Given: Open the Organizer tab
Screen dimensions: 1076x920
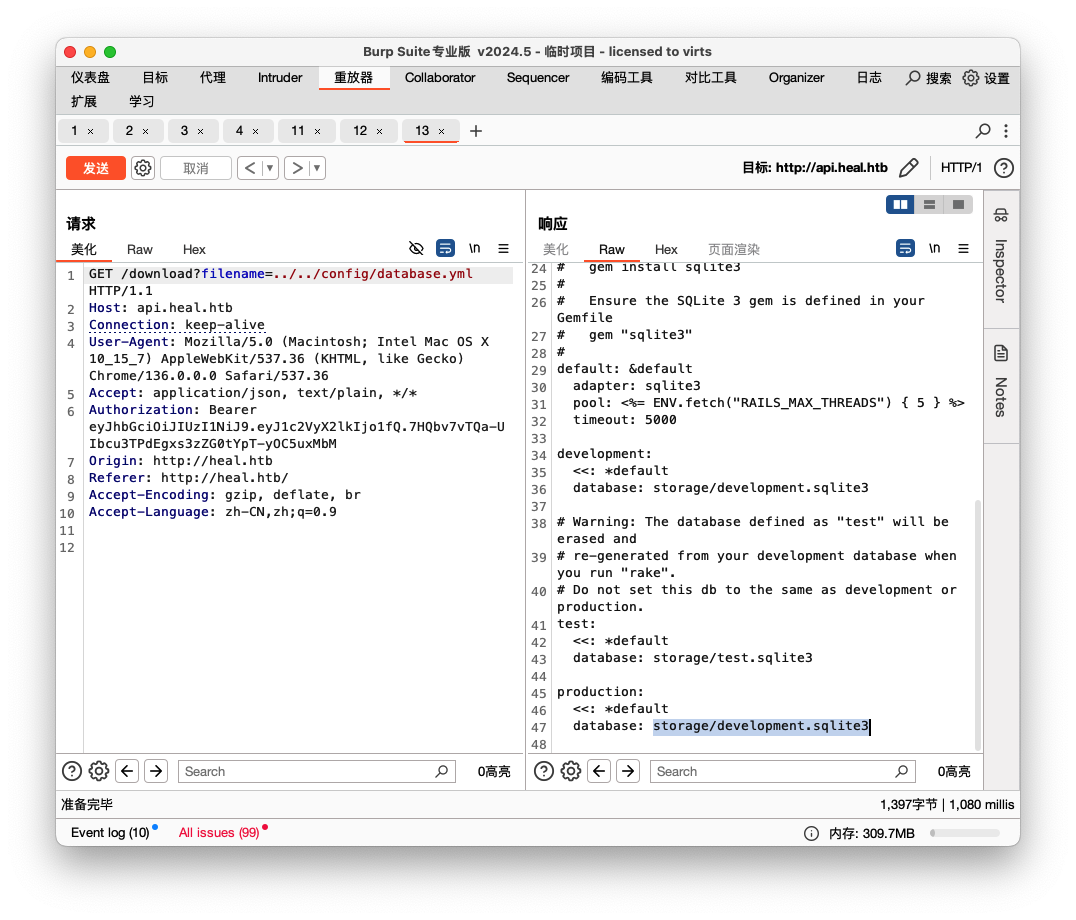Looking at the screenshot, I should pos(796,78).
